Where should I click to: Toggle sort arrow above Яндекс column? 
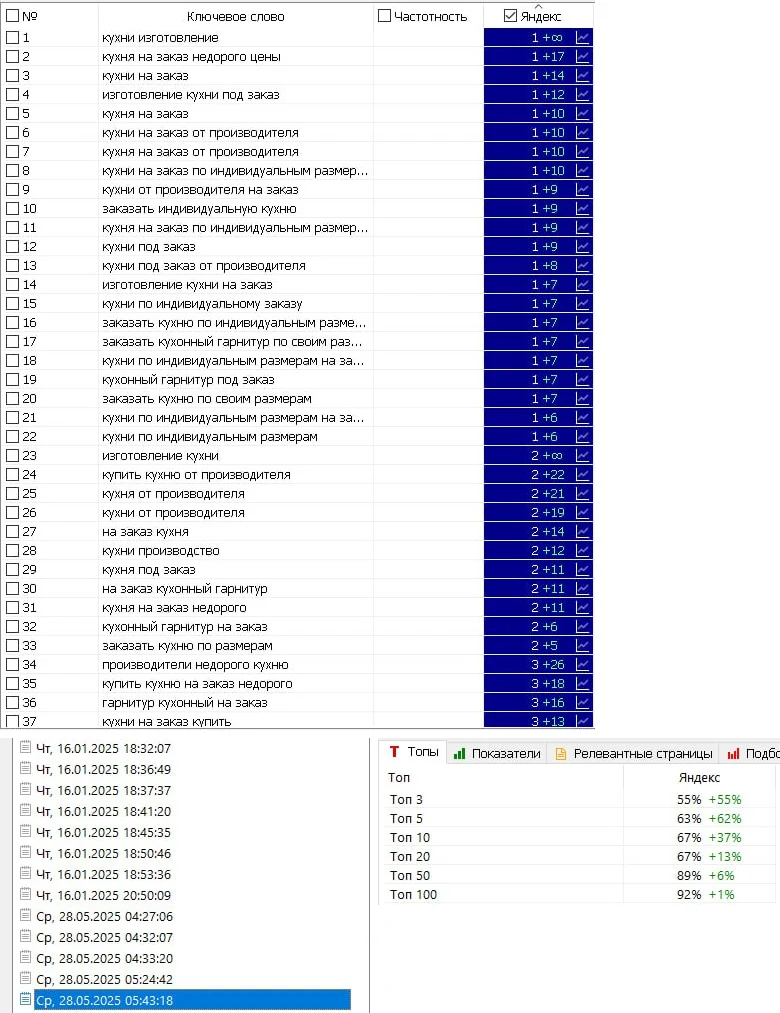(x=539, y=6)
